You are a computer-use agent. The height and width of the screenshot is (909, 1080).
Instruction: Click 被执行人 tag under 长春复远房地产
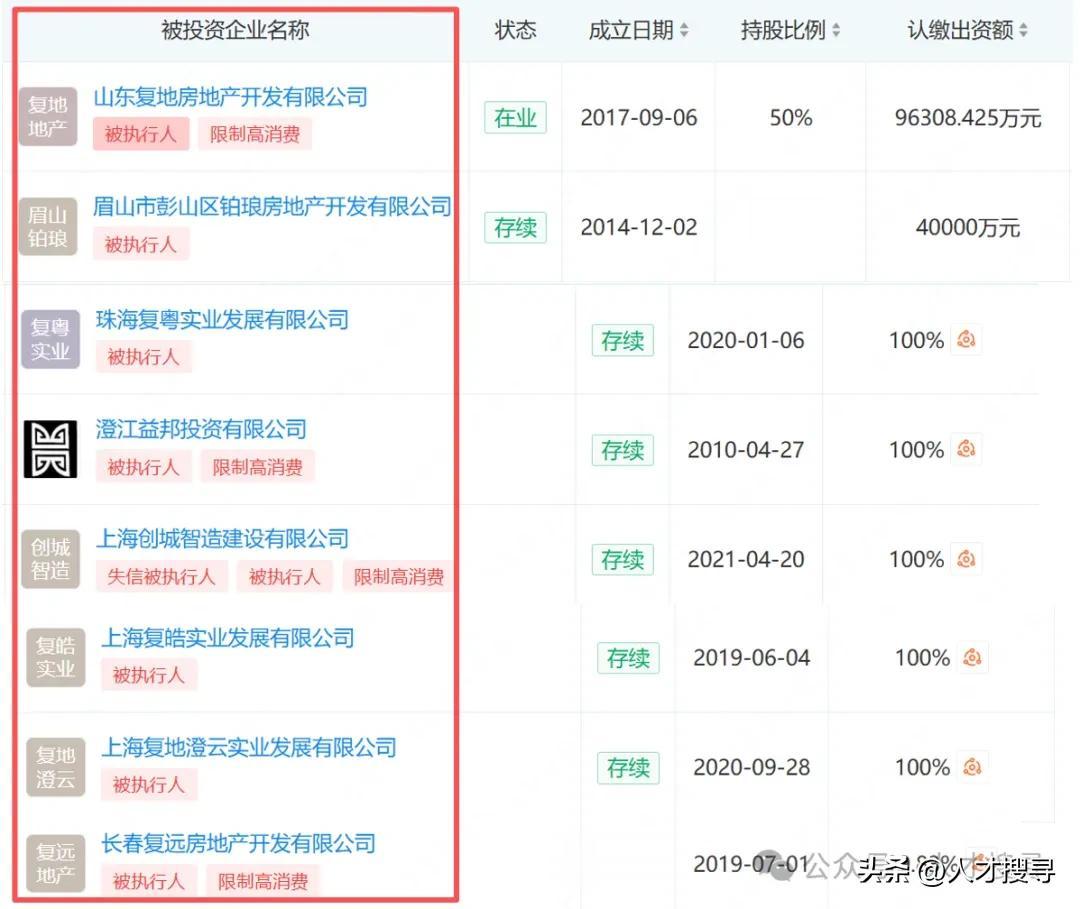click(149, 881)
